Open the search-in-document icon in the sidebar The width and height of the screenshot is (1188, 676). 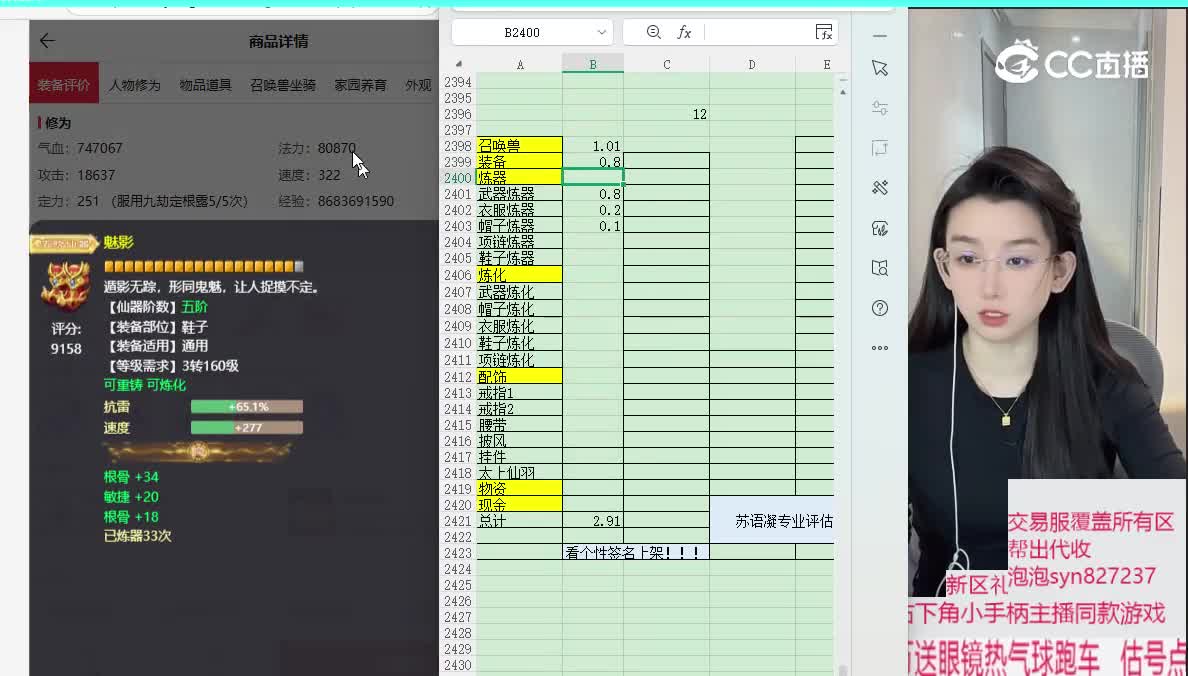(x=879, y=267)
